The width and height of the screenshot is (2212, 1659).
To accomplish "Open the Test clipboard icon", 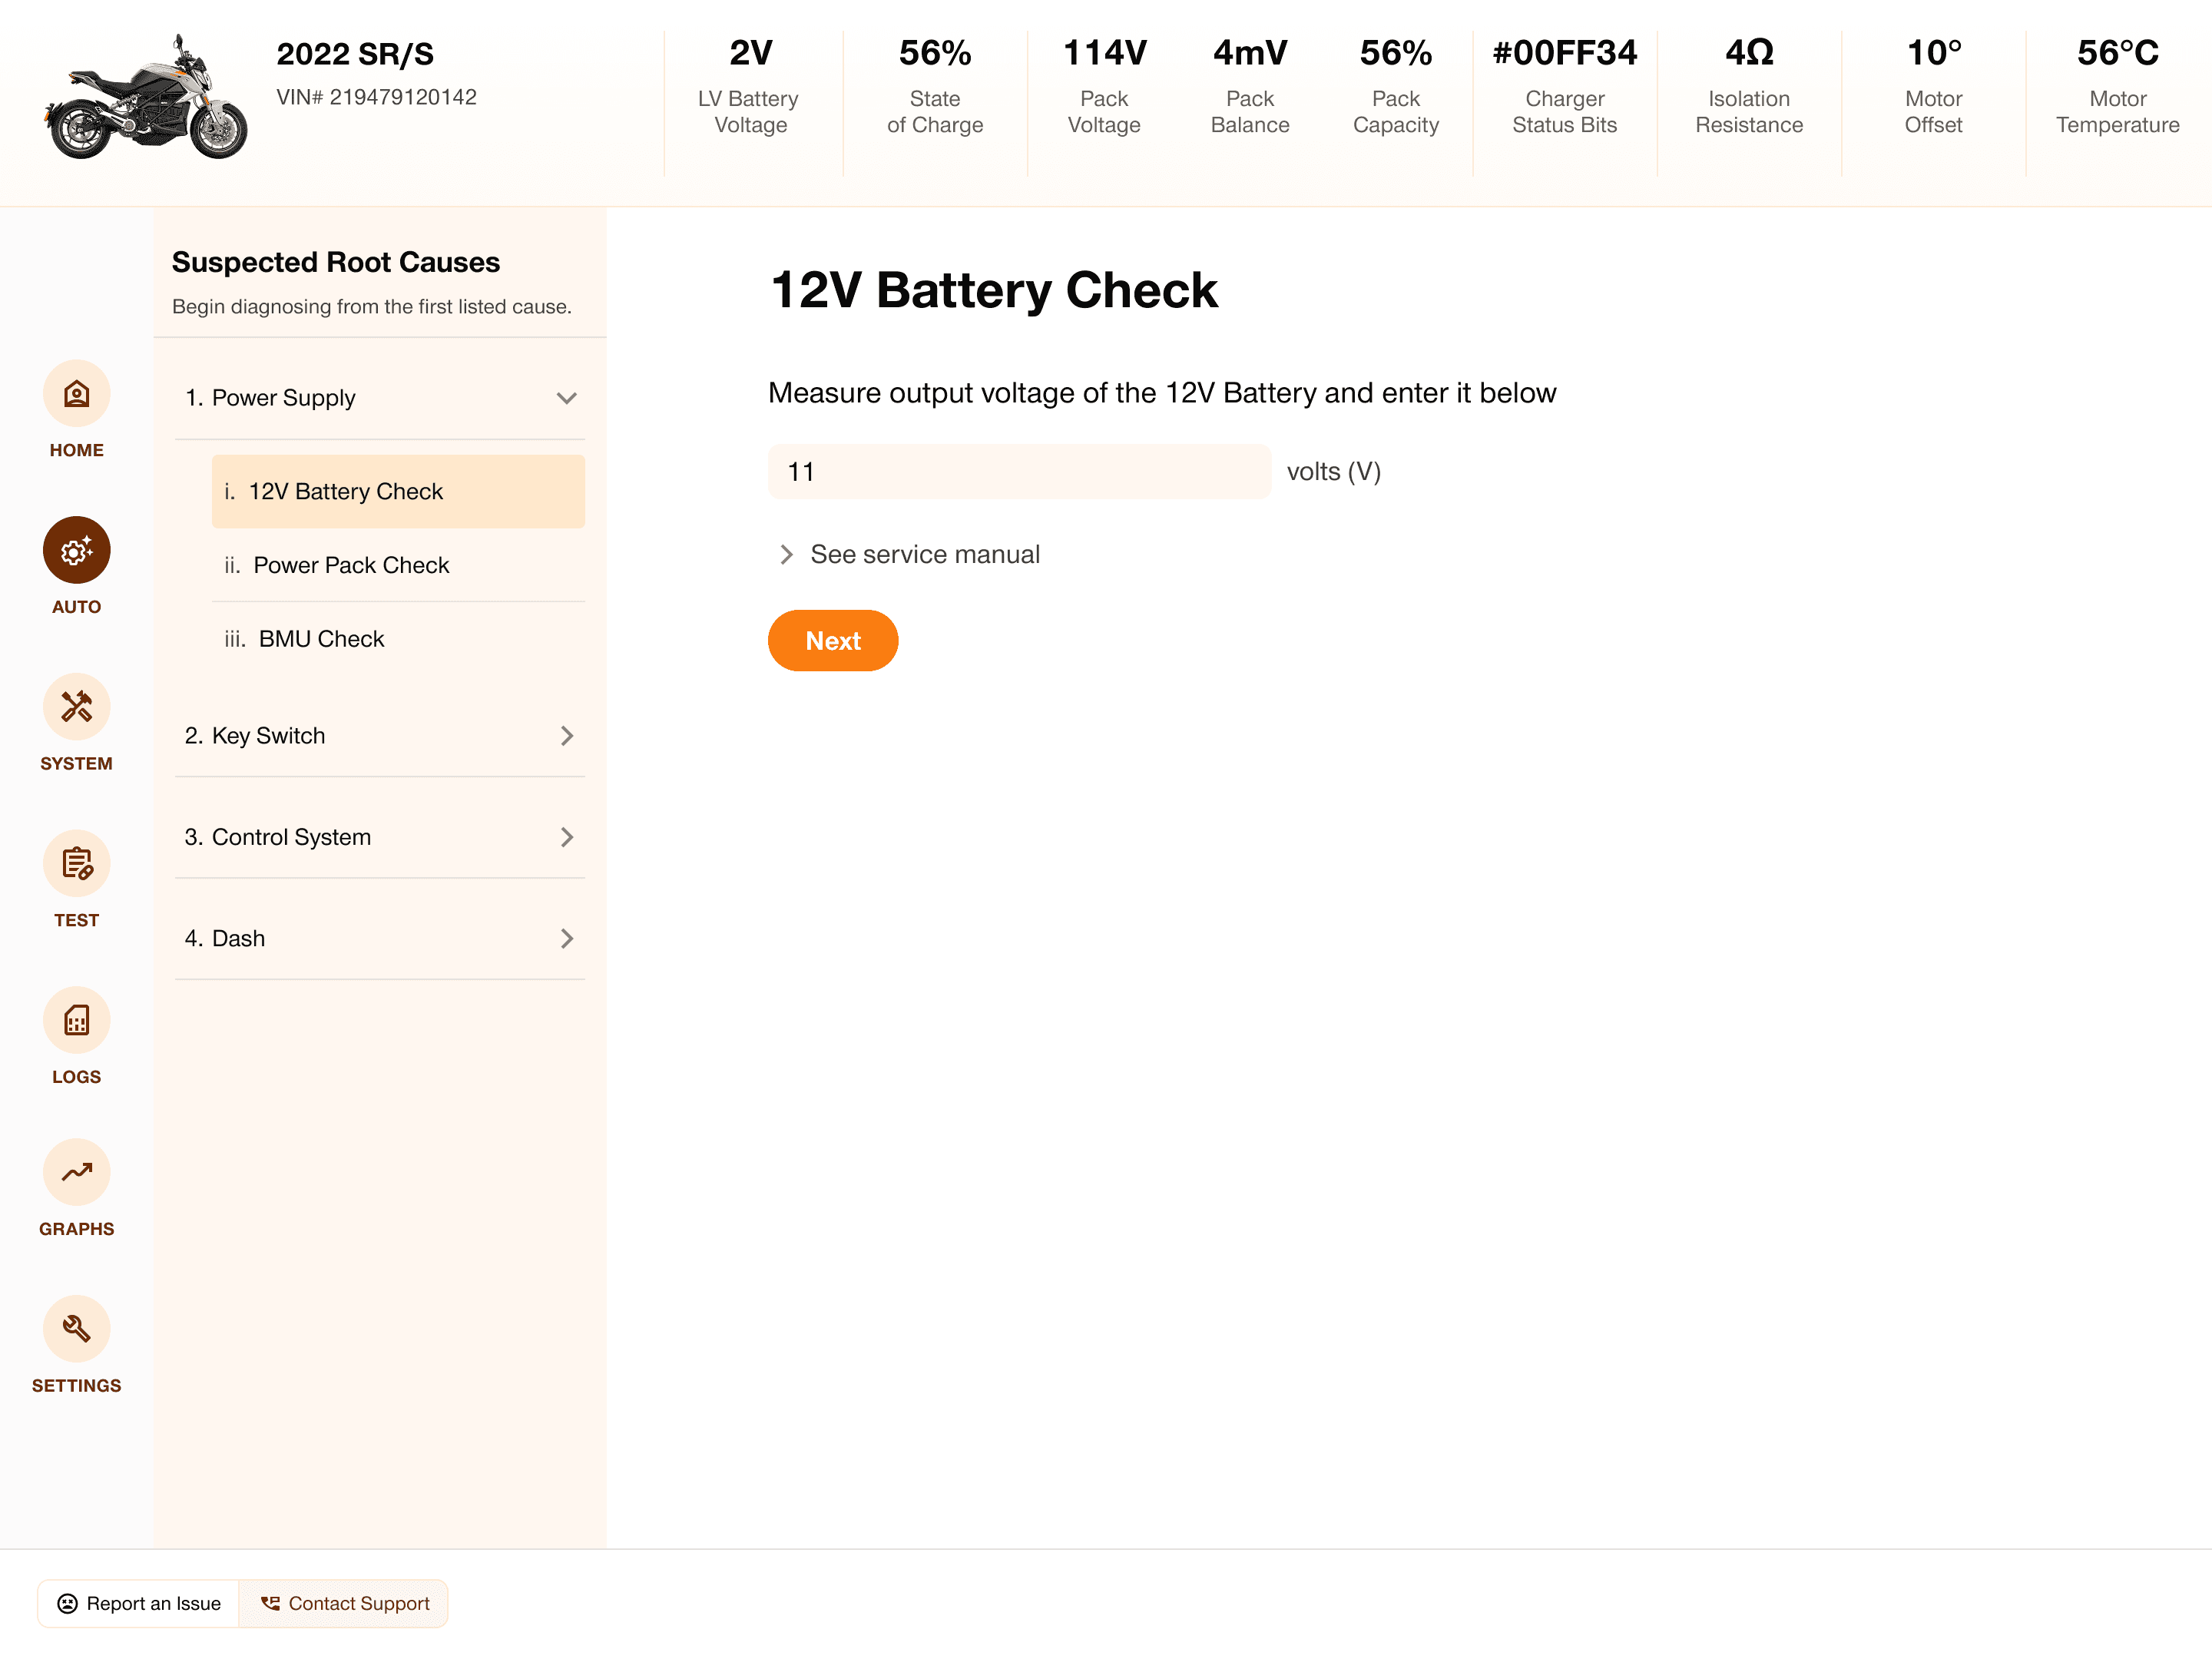I will (x=76, y=864).
